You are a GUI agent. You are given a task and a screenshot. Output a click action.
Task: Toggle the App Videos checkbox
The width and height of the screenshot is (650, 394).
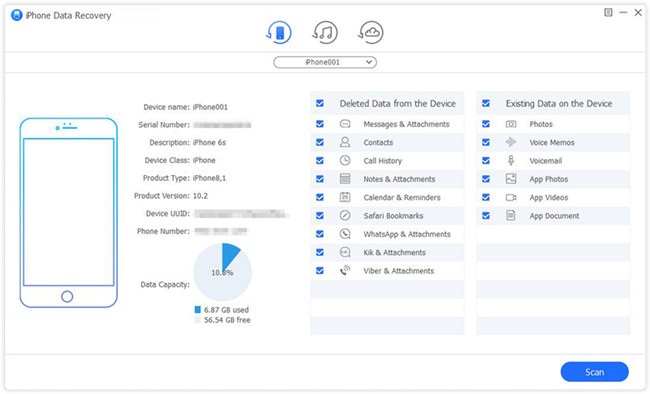486,197
